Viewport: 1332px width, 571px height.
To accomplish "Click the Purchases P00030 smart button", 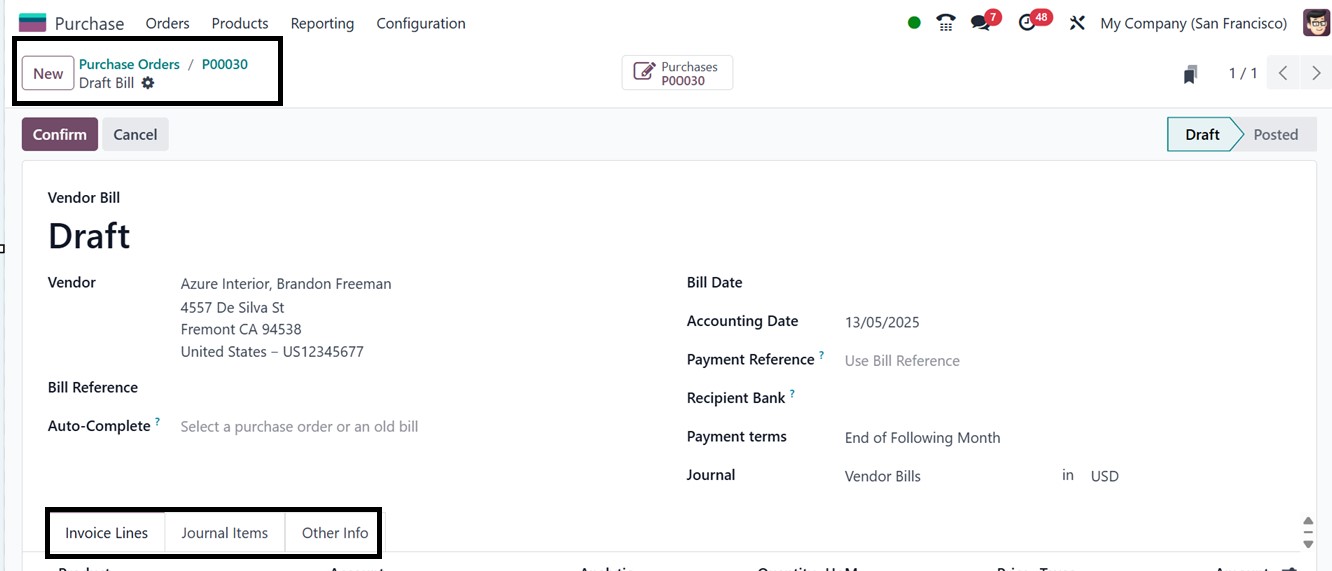I will 677,73.
